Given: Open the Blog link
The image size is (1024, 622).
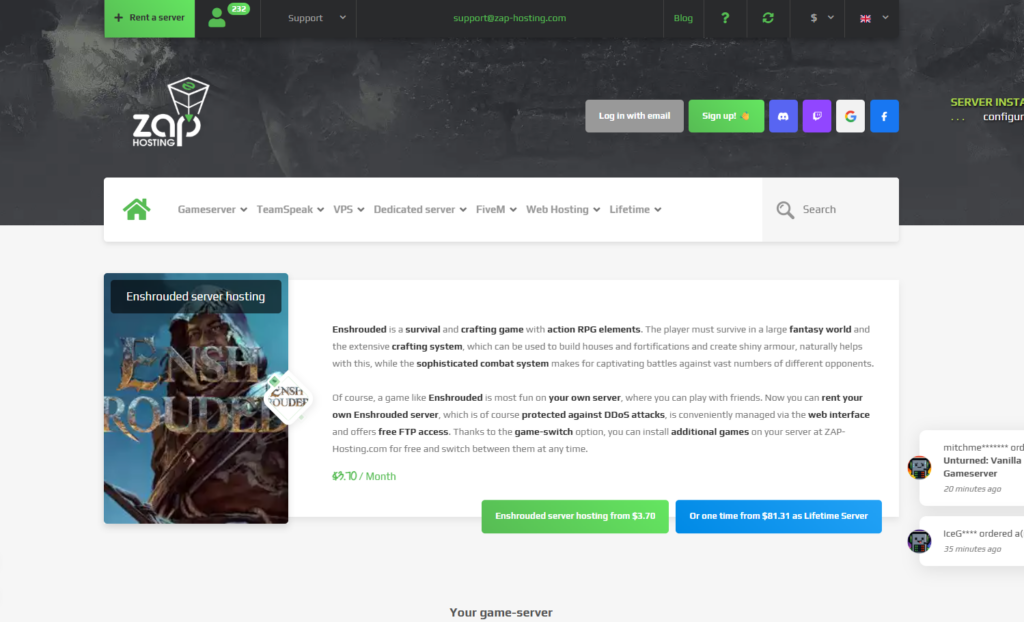Looking at the screenshot, I should tap(683, 18).
